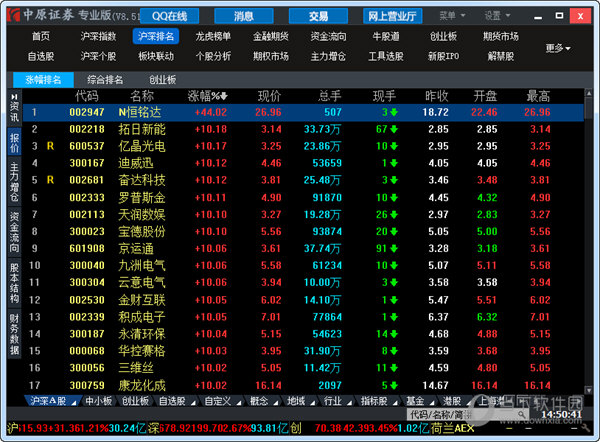Open 股本结构 sidebar tab
Screen dimensions: 600x442
click(15, 283)
